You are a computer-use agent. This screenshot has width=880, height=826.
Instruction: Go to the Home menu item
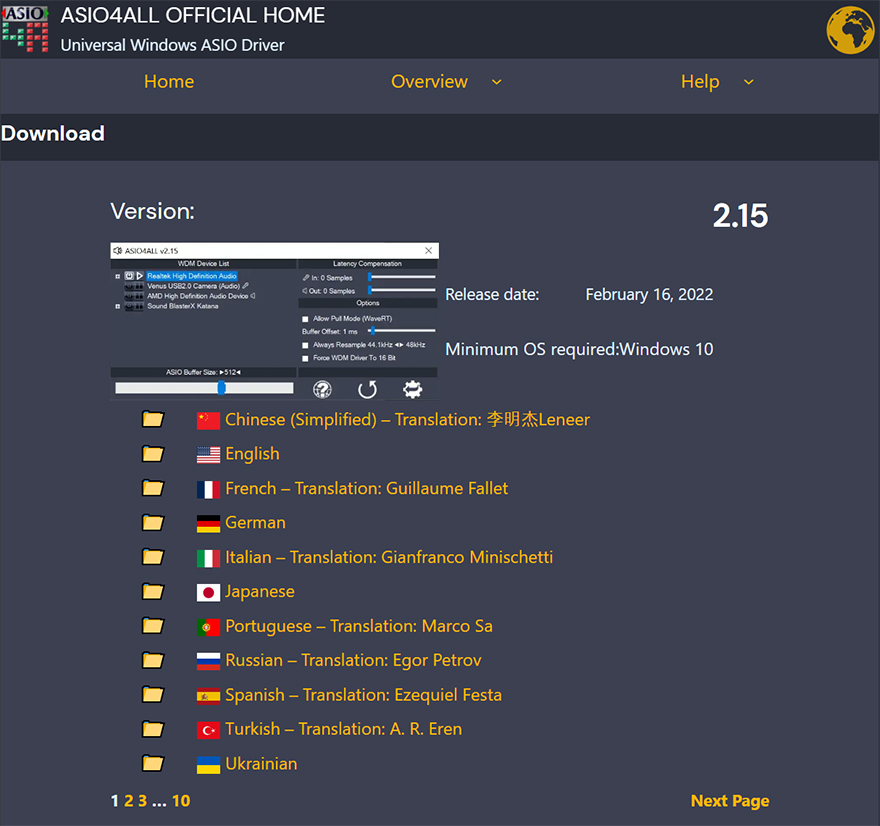click(169, 81)
